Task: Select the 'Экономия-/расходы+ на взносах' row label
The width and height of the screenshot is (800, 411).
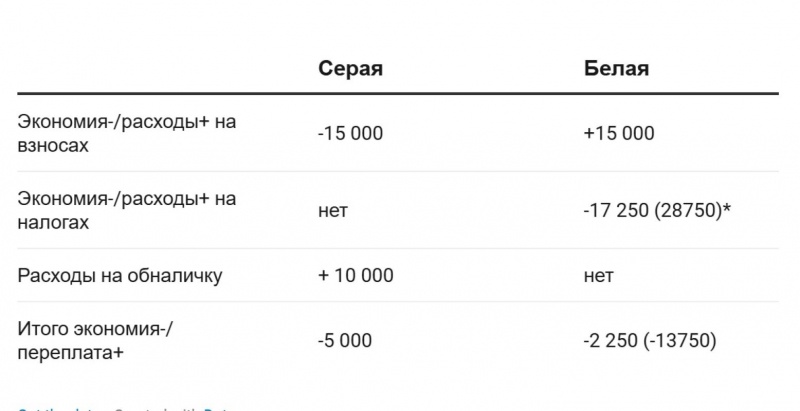Action: (x=127, y=133)
